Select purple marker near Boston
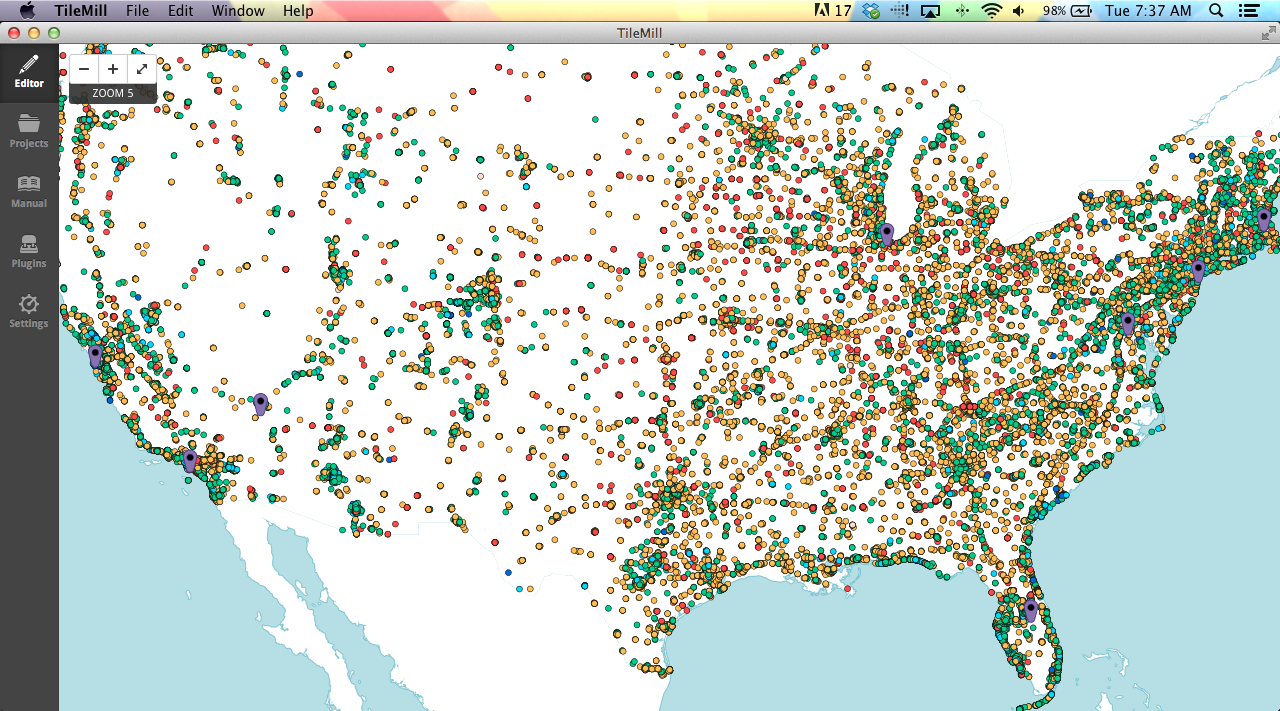 1264,218
